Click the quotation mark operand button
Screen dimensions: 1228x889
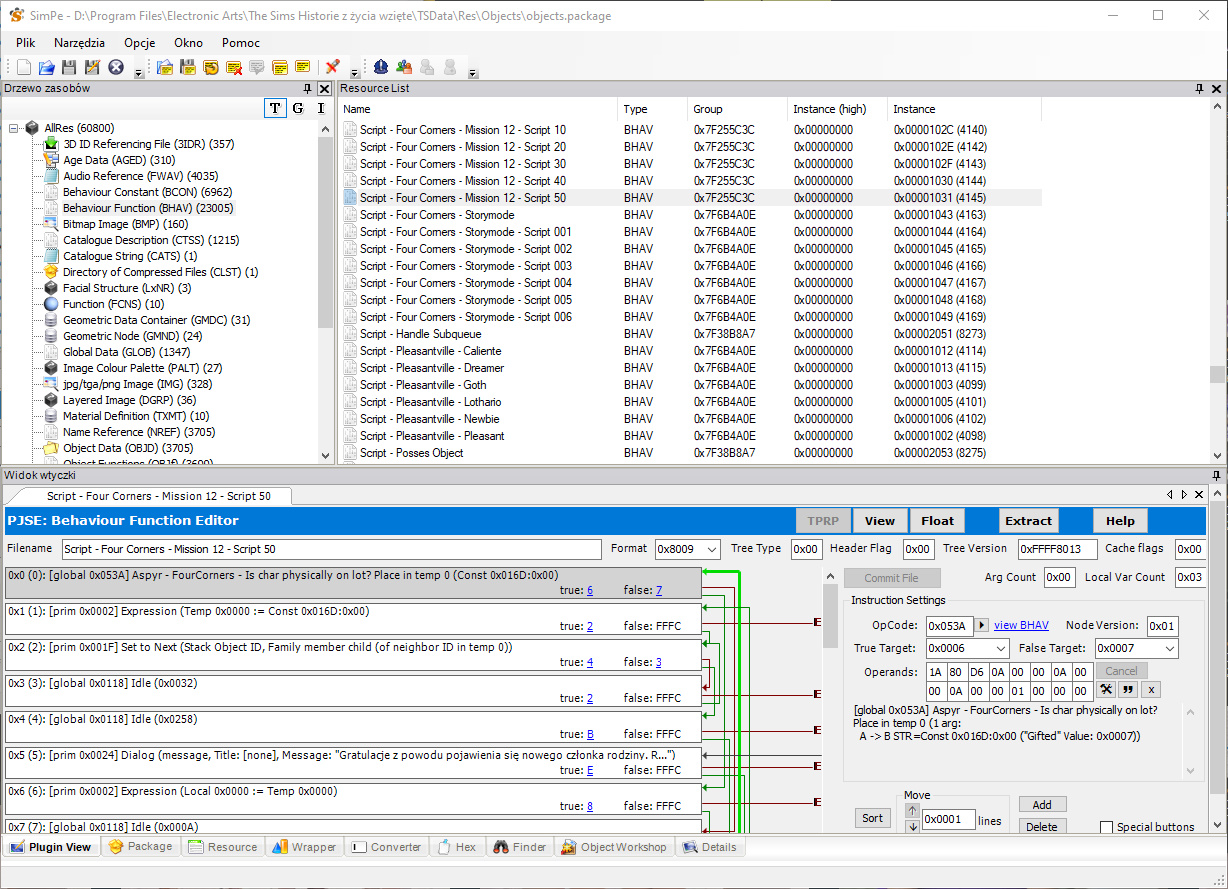[1129, 690]
